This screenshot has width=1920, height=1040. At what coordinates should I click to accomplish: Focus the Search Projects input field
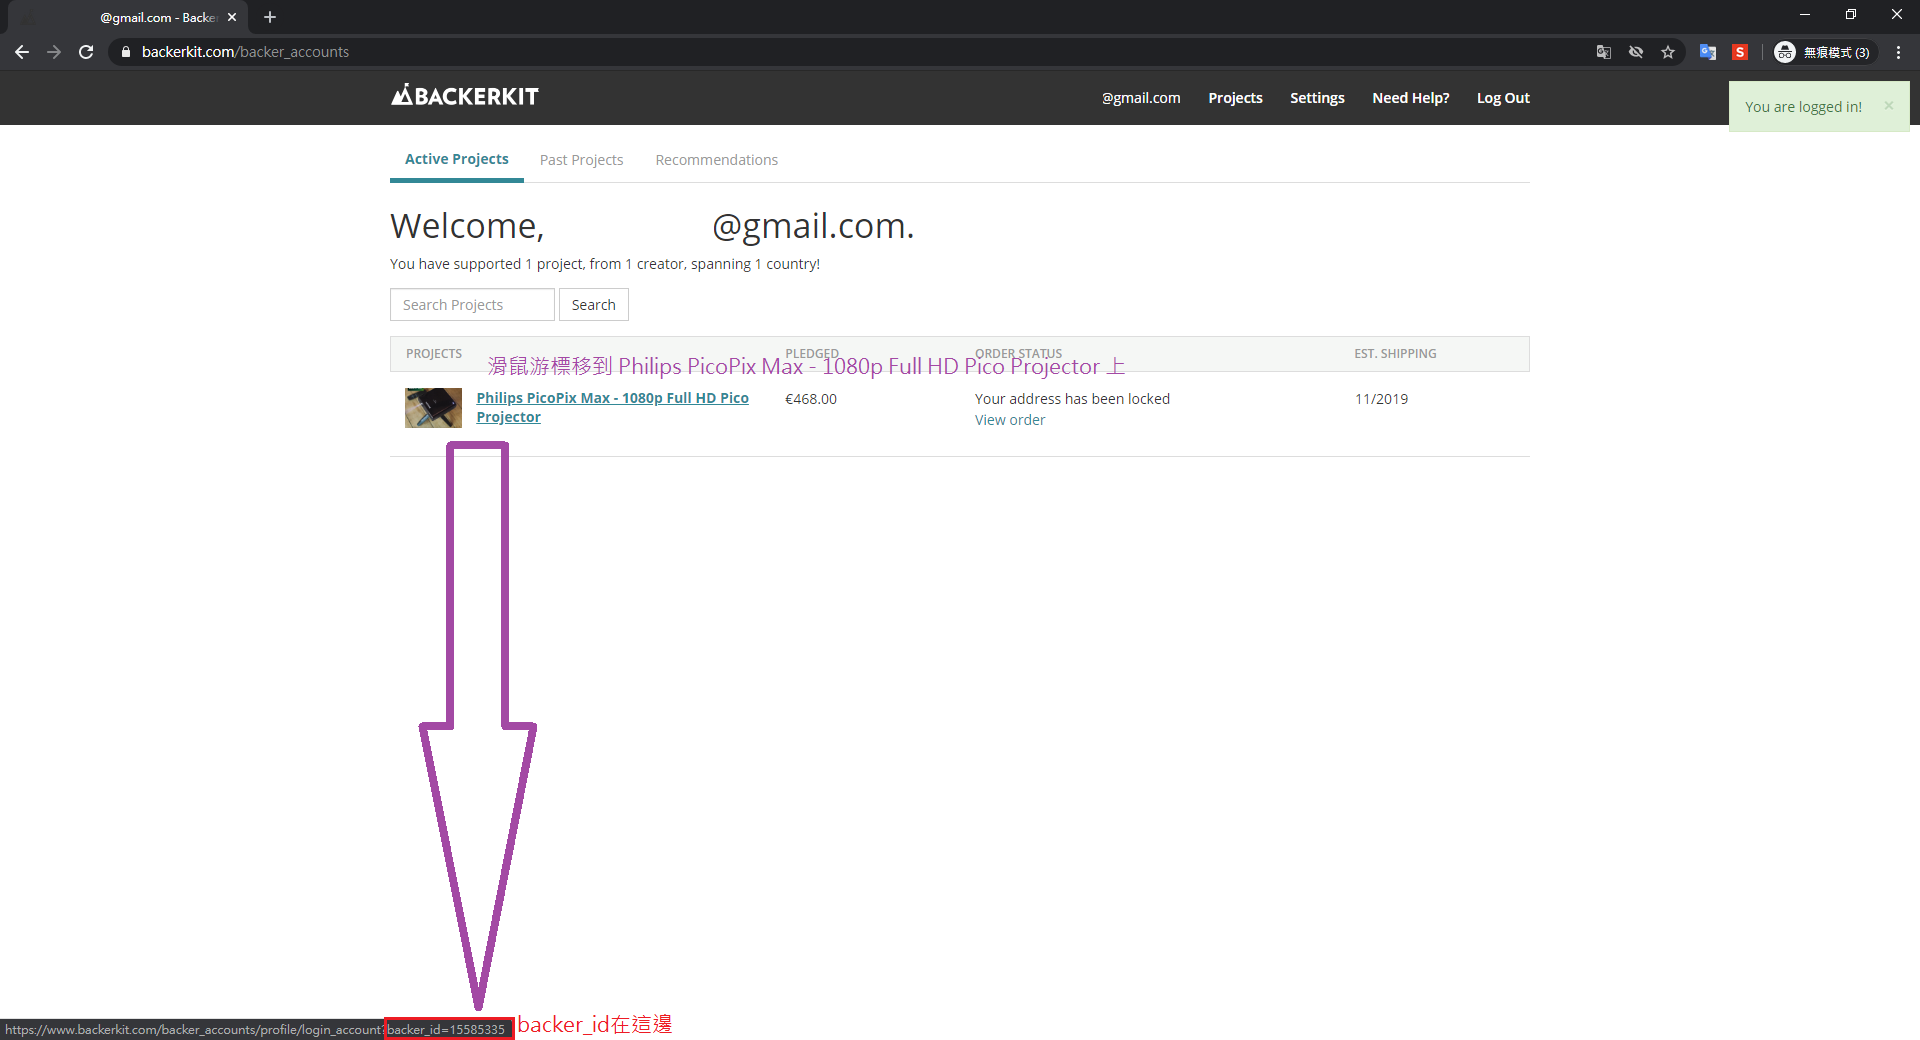coord(472,305)
